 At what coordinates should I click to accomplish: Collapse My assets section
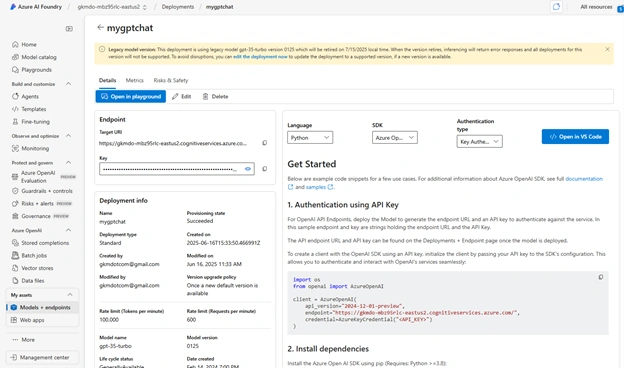(x=70, y=295)
